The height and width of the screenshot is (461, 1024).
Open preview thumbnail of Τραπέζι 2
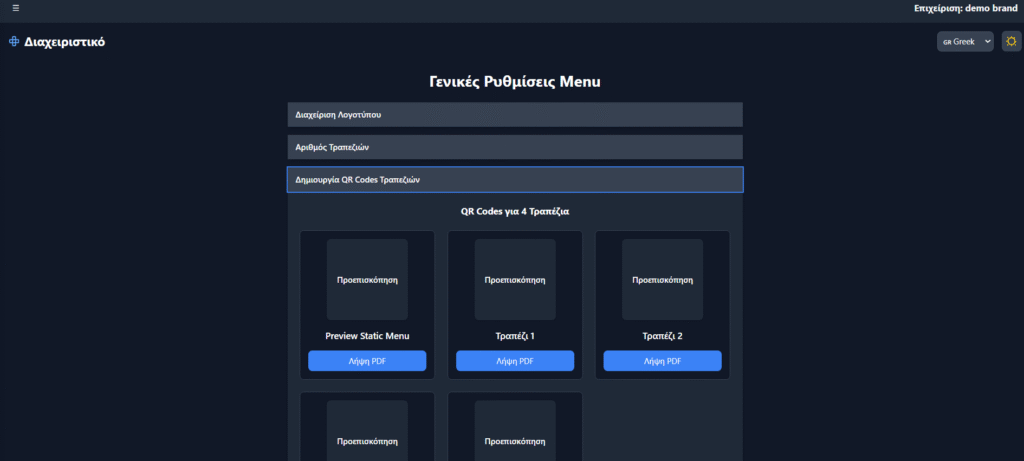[x=662, y=279]
